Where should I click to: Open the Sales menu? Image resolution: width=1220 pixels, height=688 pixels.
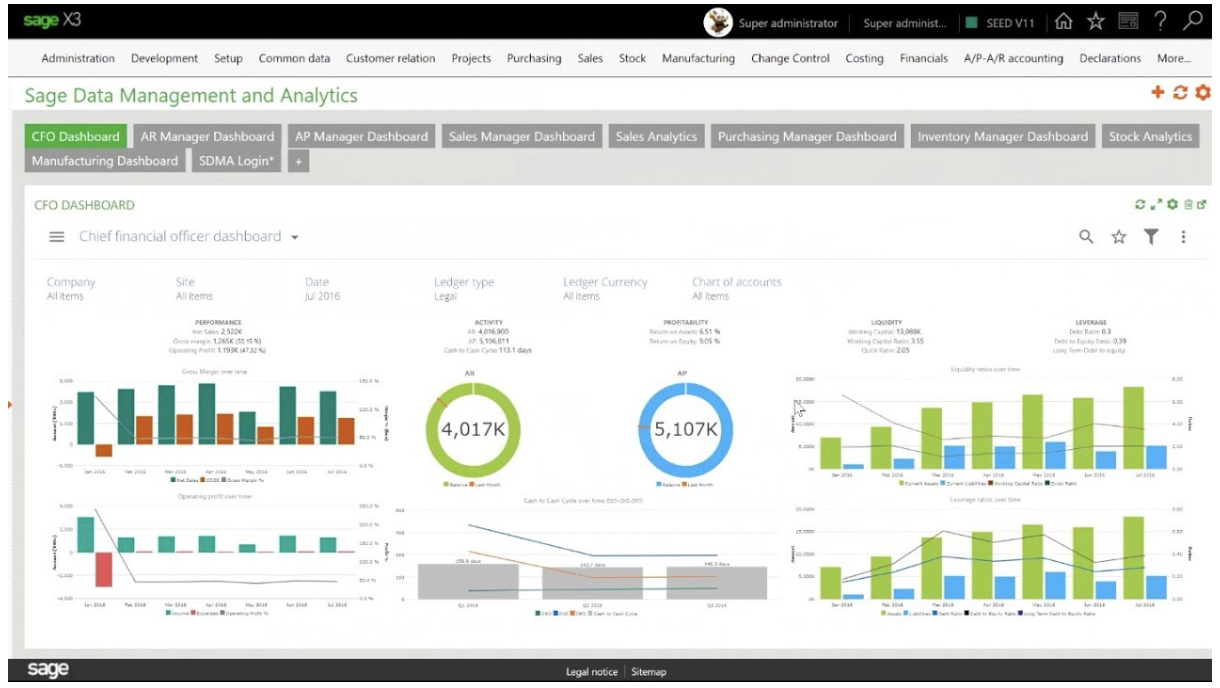590,58
